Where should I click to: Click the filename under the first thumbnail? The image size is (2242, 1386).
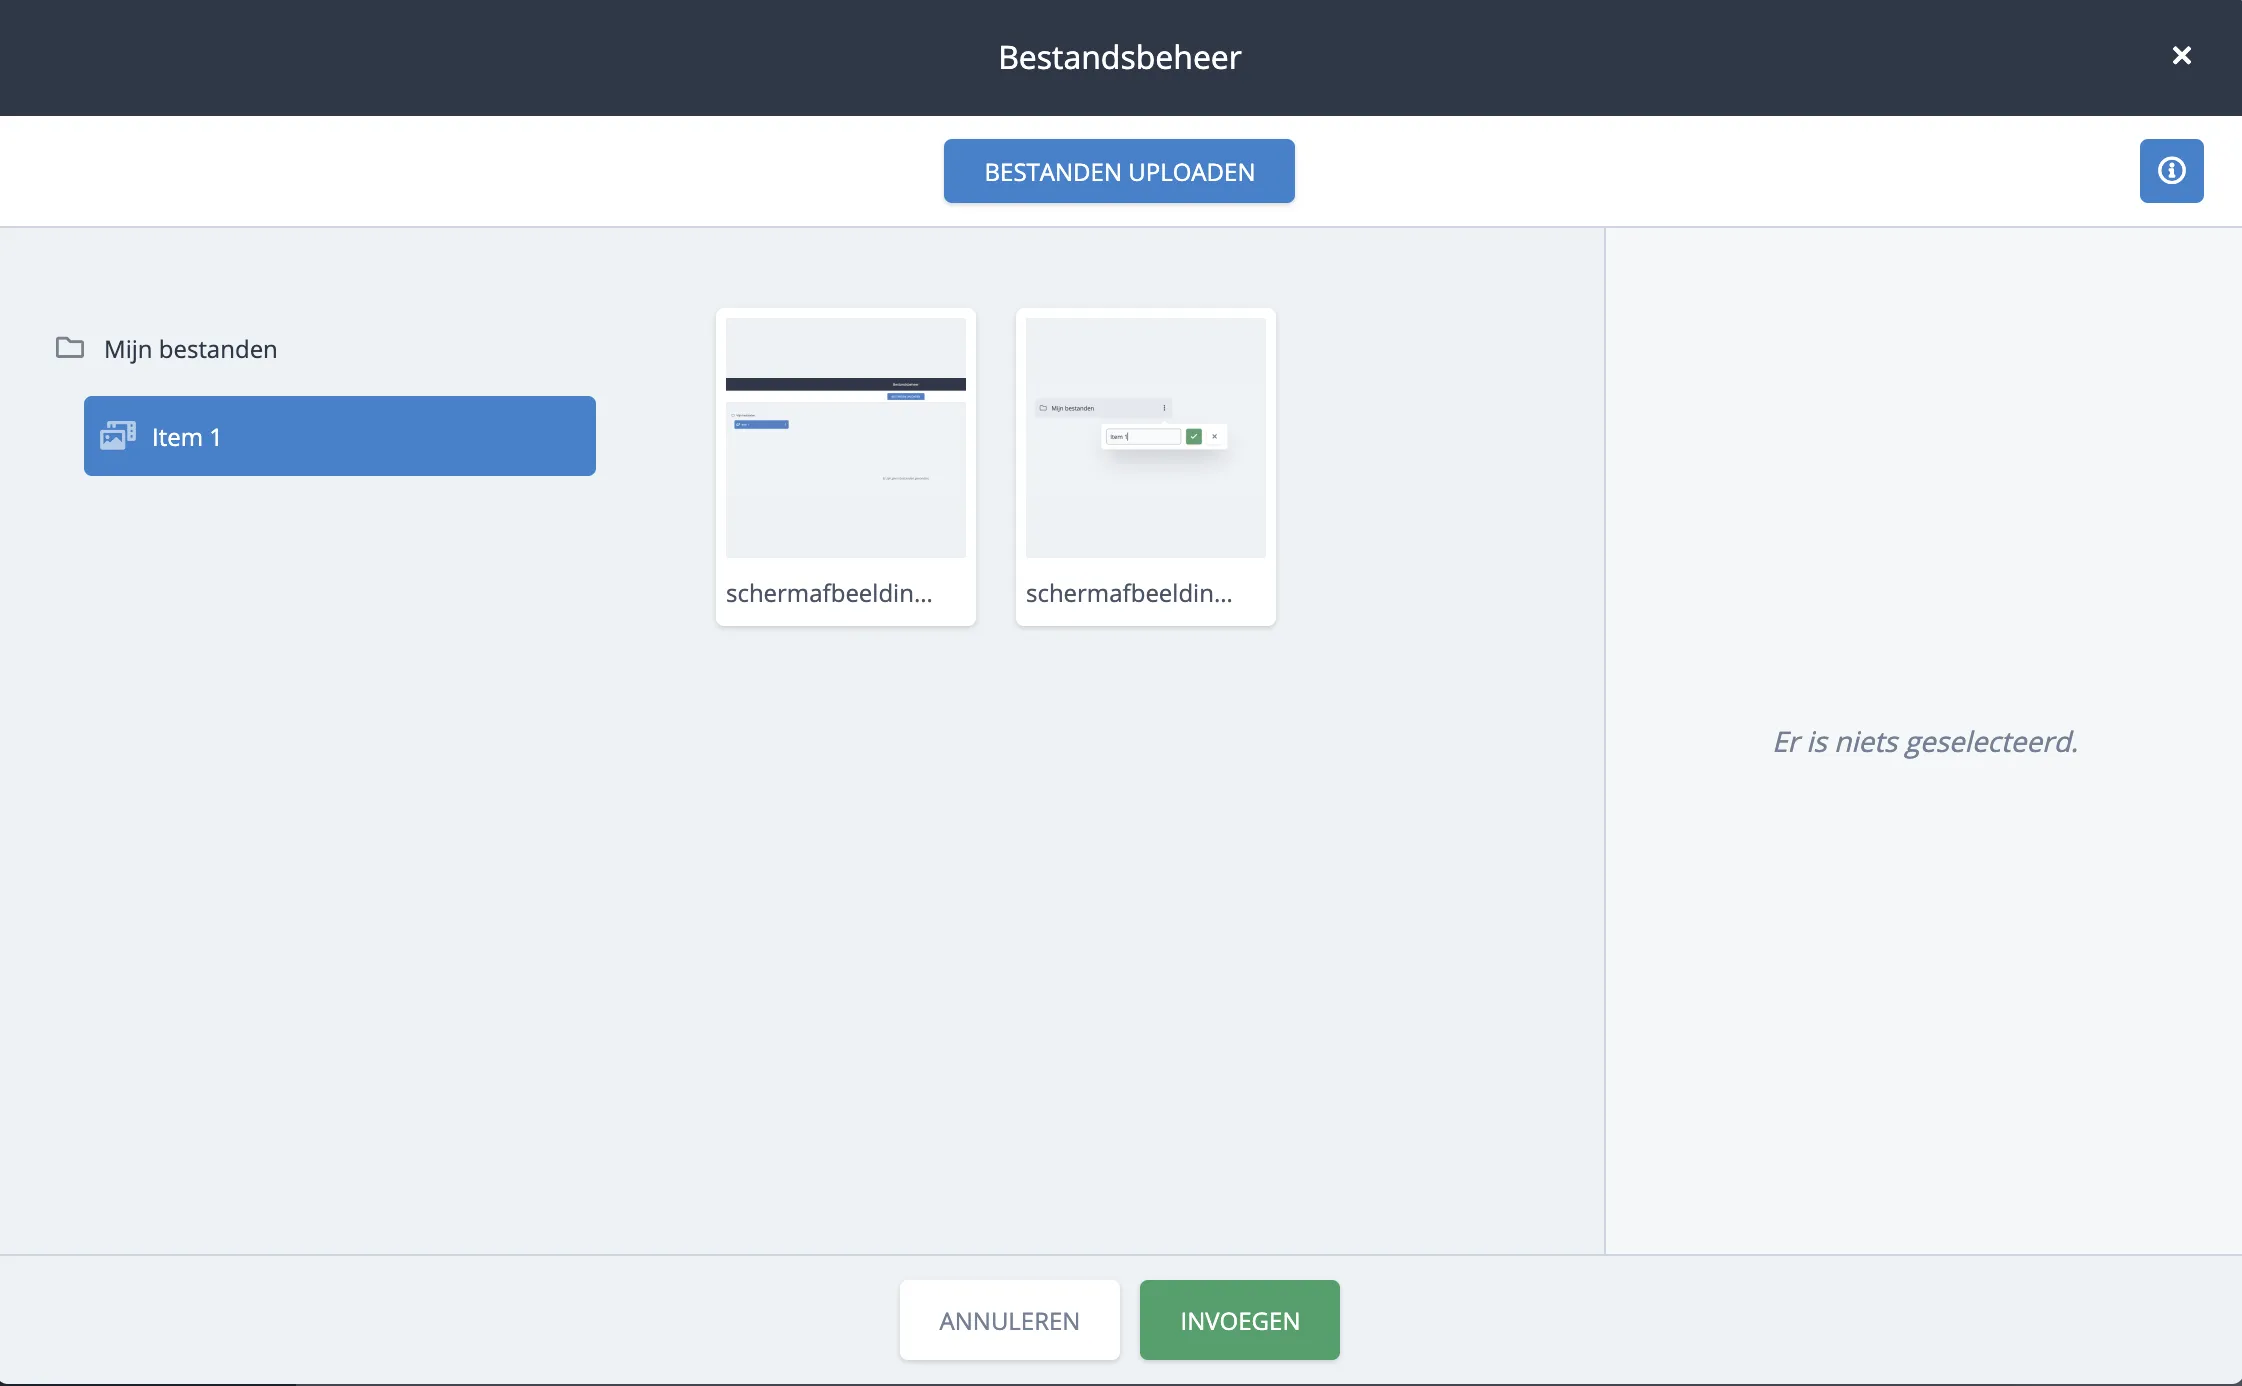coord(829,593)
